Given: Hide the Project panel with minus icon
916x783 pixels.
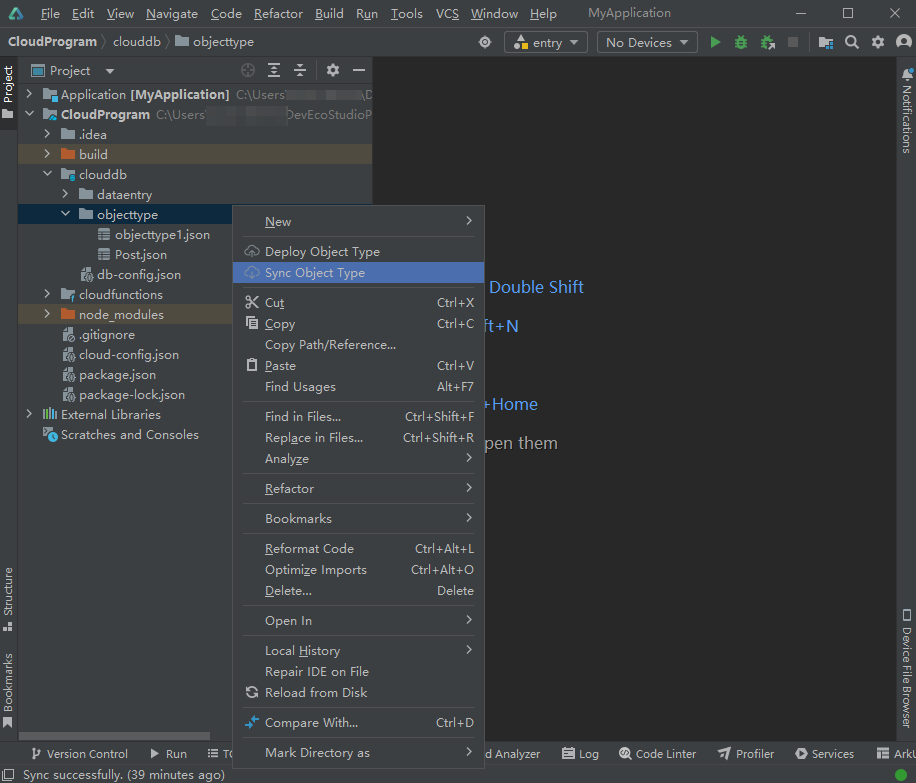Looking at the screenshot, I should click(359, 71).
